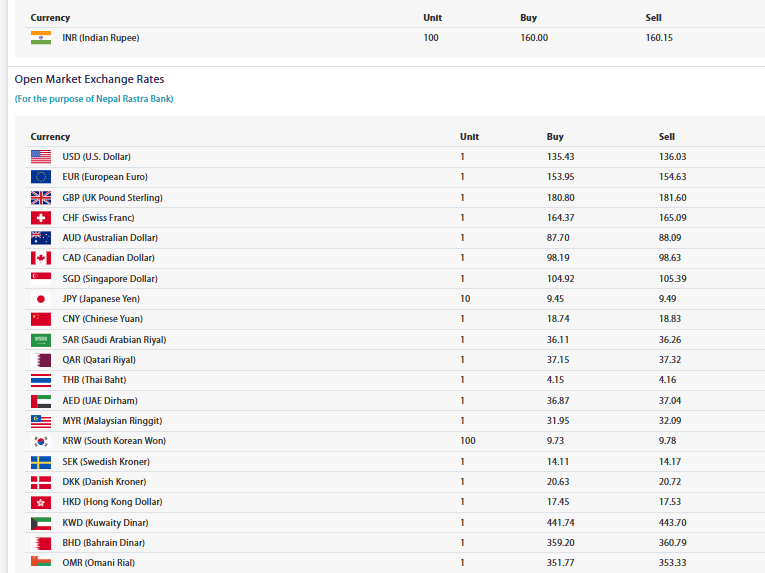765x573 pixels.
Task: Click the SGD (Singapore Dollar) row label
Action: pos(110,279)
